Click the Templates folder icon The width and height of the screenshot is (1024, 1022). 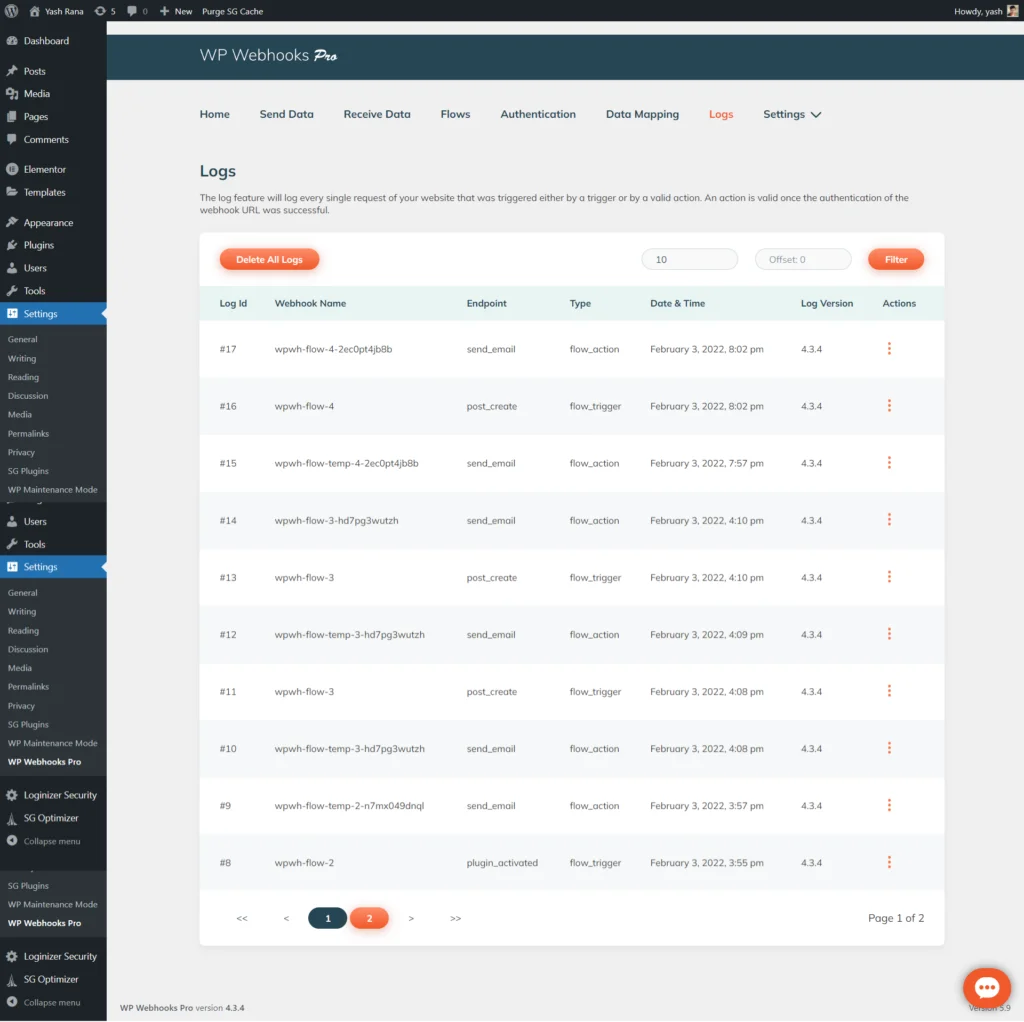point(12,192)
